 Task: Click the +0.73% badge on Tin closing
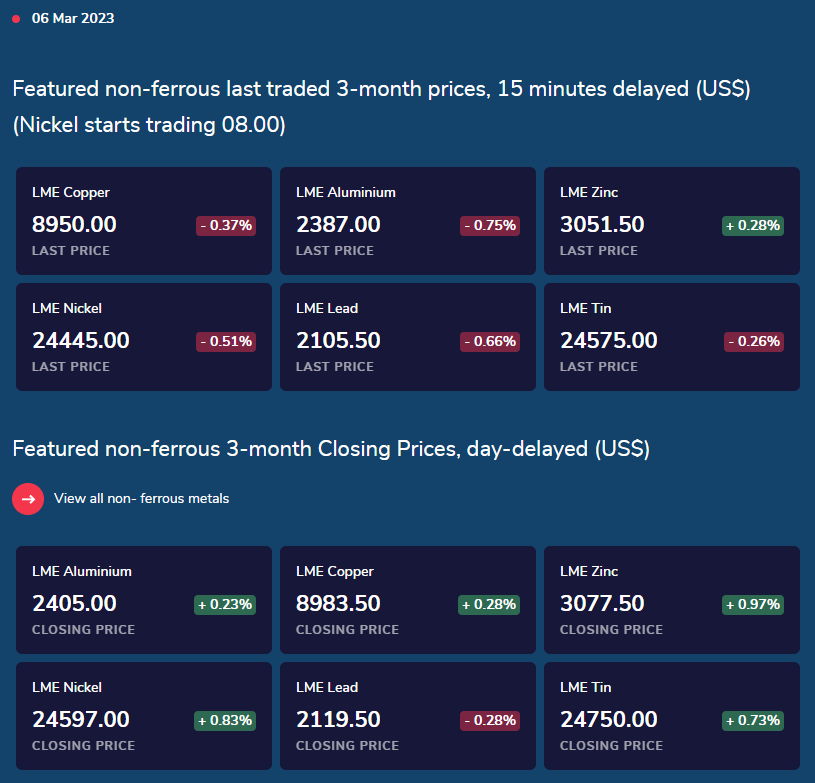coord(753,721)
